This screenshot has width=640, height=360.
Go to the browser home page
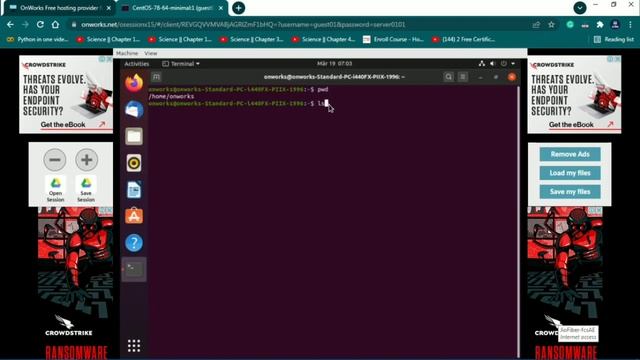(56, 24)
